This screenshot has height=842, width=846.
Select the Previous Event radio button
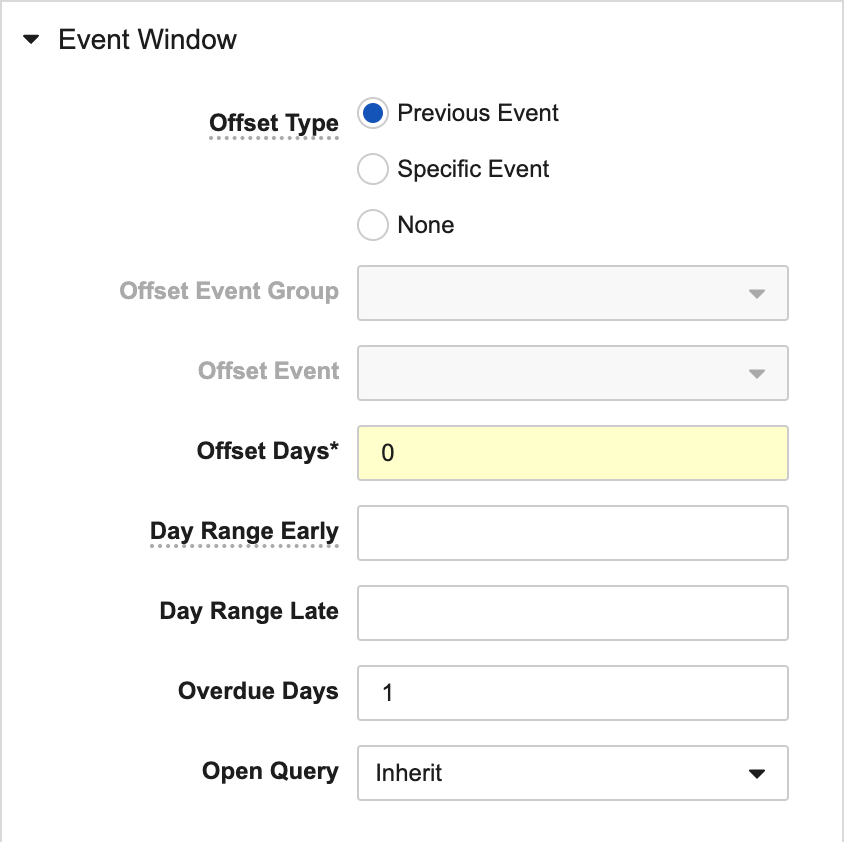(373, 113)
